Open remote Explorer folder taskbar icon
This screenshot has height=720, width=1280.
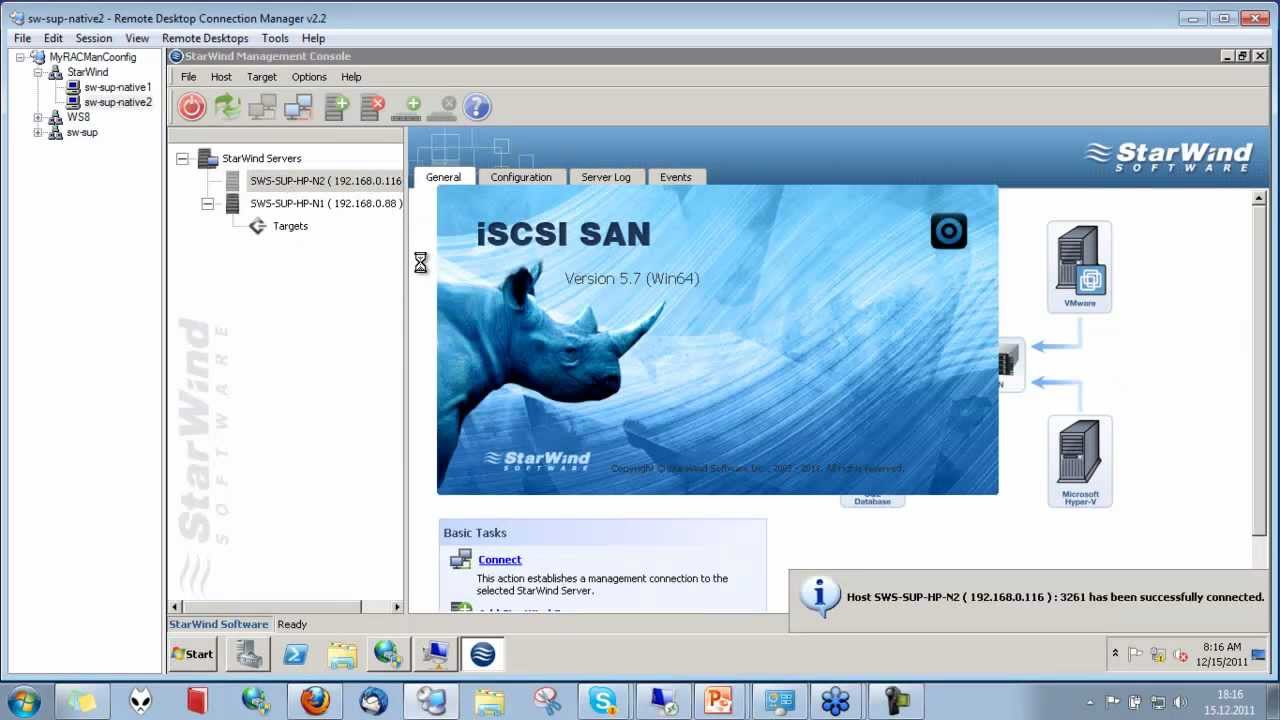click(342, 654)
